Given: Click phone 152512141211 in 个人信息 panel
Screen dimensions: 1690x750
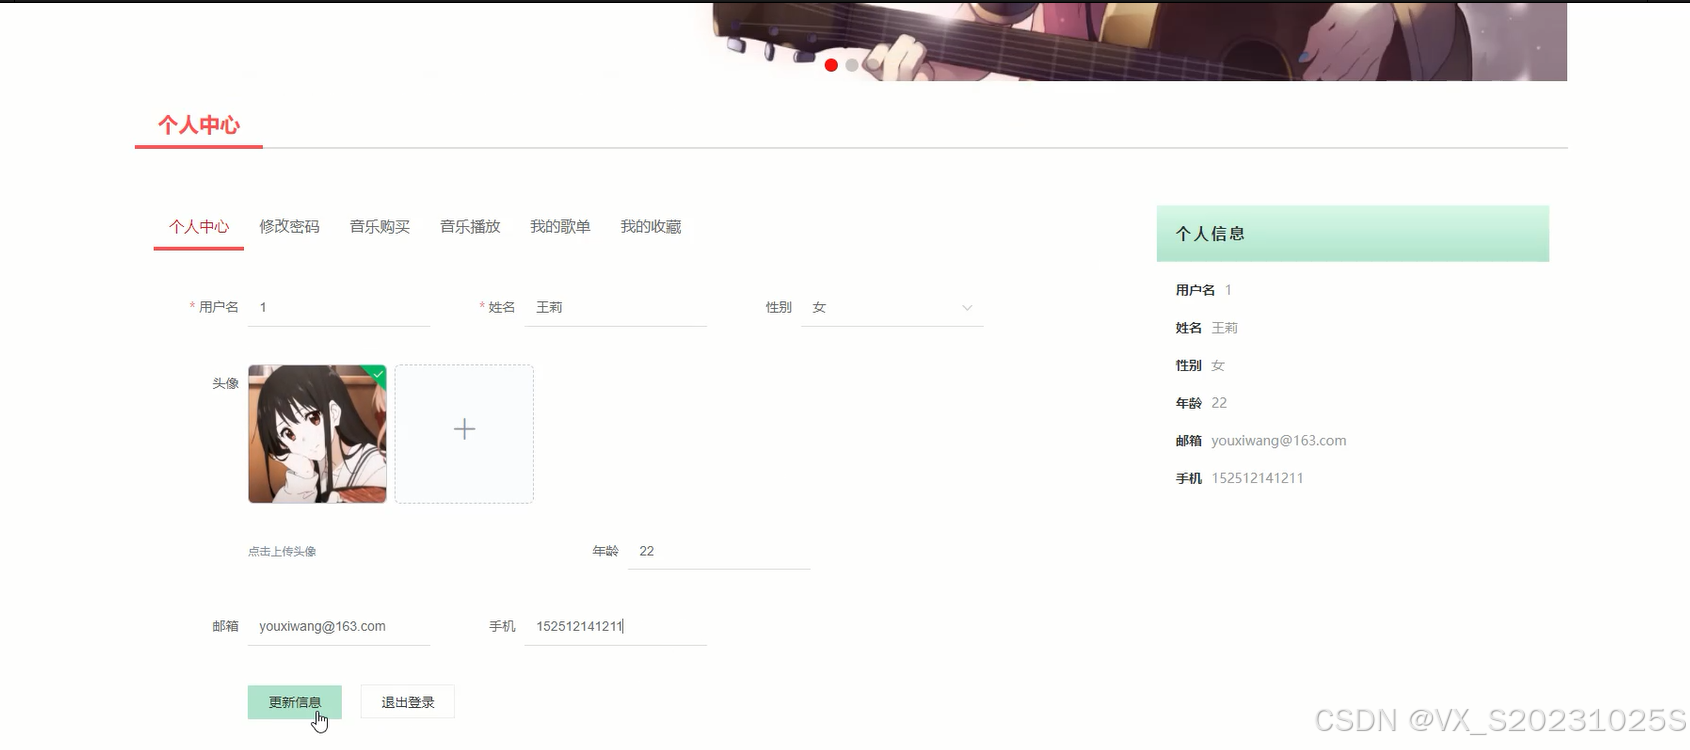Looking at the screenshot, I should [x=1258, y=478].
